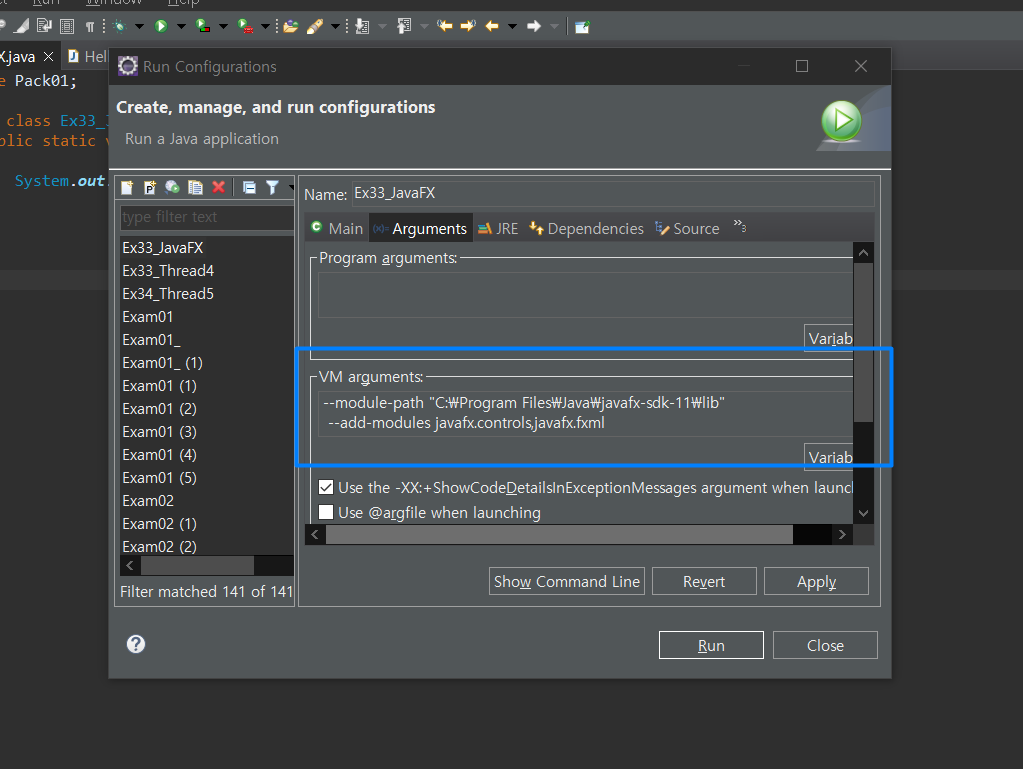Select Exam01 (3) configuration
Screen dimensions: 1023x769
pos(159,432)
